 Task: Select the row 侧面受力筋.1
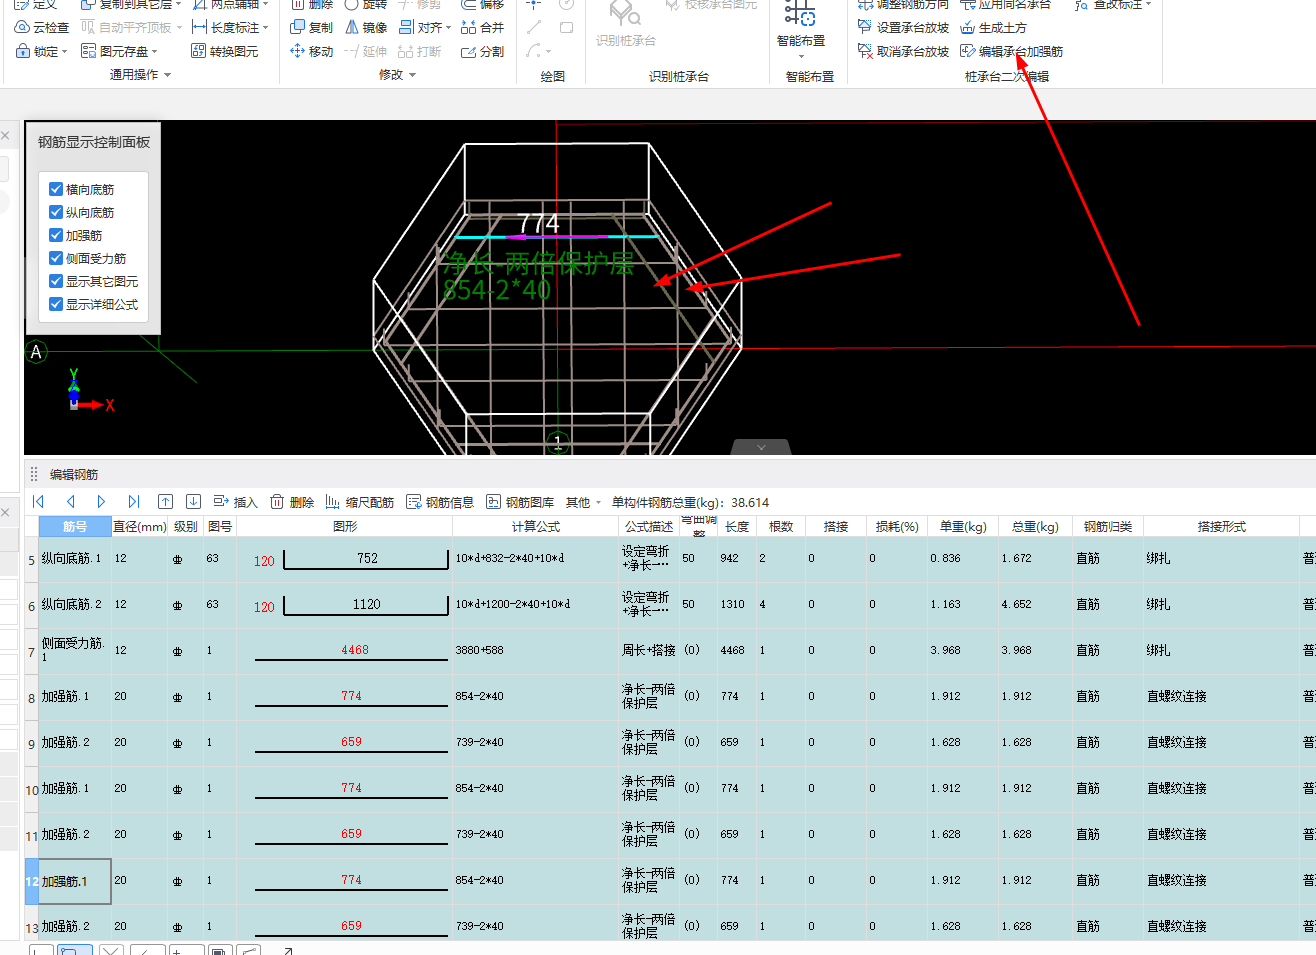(x=670, y=651)
